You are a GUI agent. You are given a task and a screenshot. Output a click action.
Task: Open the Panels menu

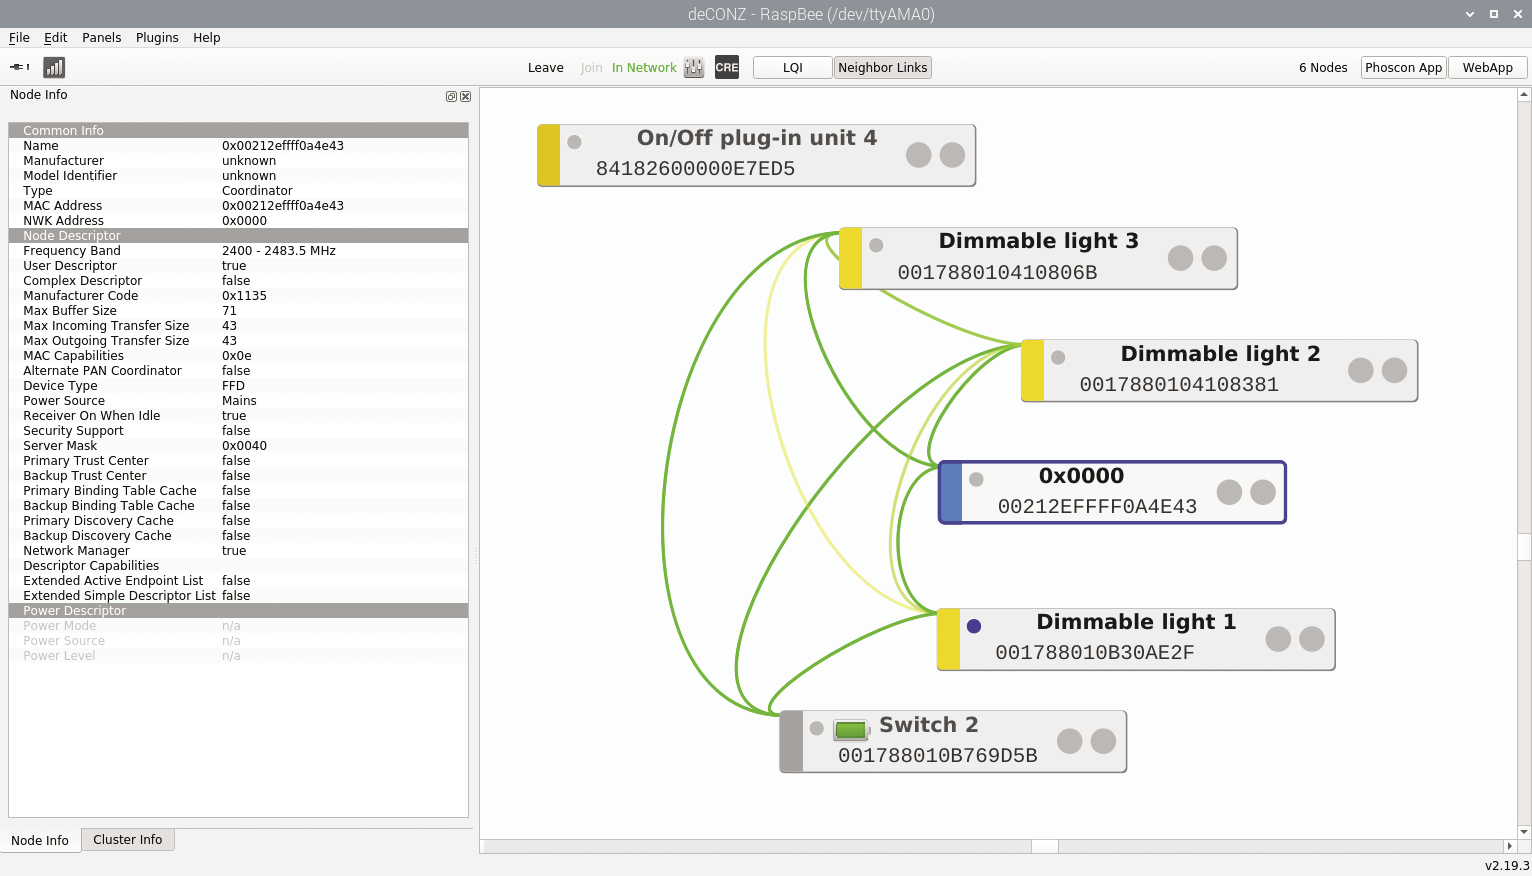pyautogui.click(x=101, y=37)
